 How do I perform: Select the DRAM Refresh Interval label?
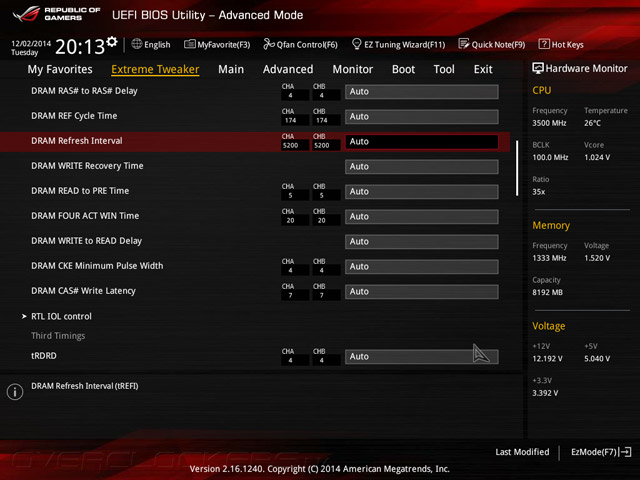point(77,141)
